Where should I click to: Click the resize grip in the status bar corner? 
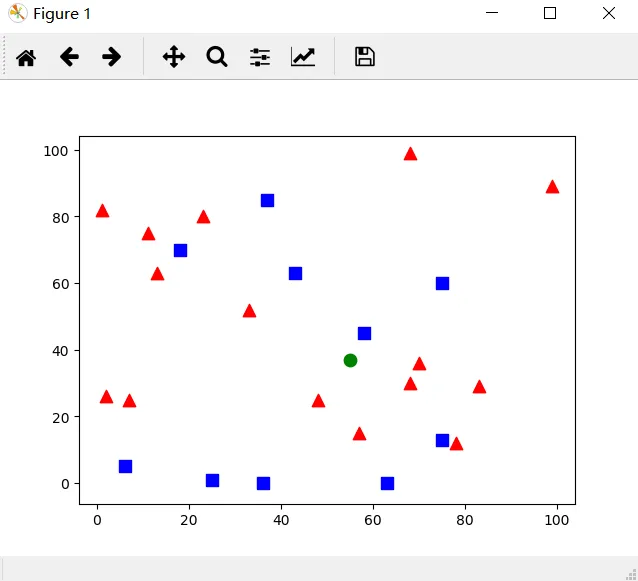coord(631,574)
